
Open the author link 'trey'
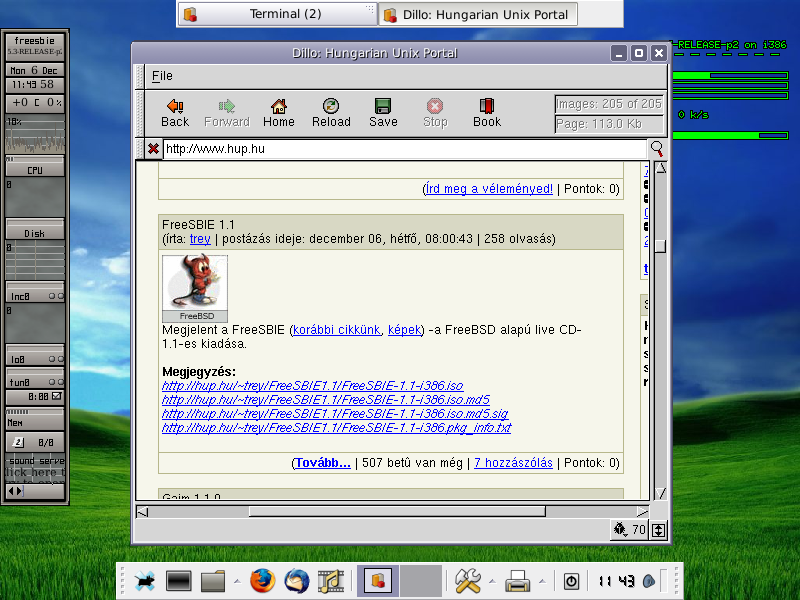pos(200,239)
